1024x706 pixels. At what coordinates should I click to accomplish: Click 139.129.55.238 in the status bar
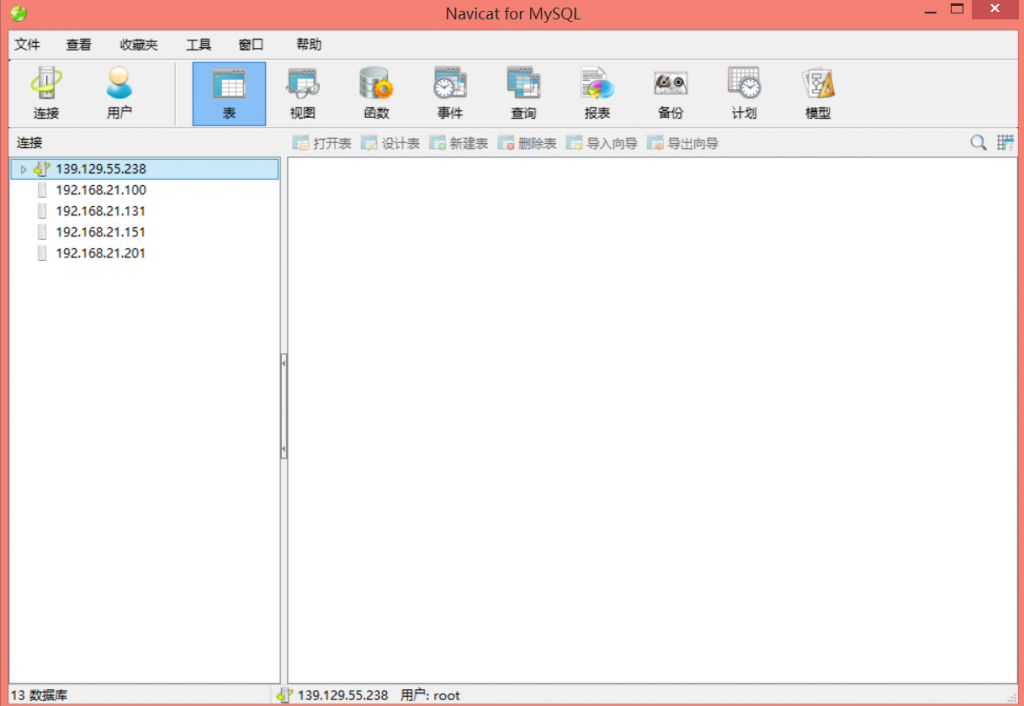342,696
